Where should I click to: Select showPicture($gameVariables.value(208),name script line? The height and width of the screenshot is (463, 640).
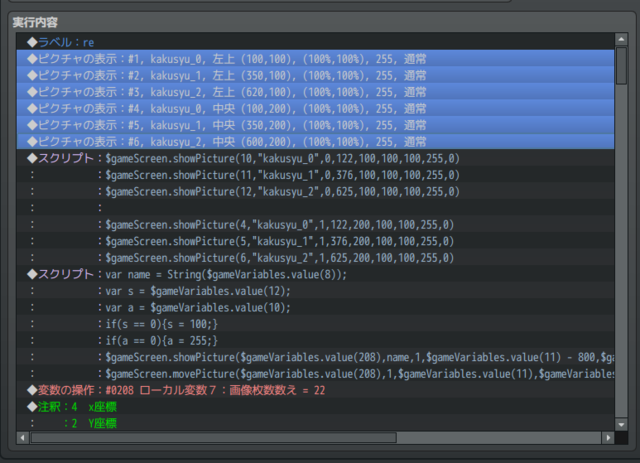[x=315, y=357]
